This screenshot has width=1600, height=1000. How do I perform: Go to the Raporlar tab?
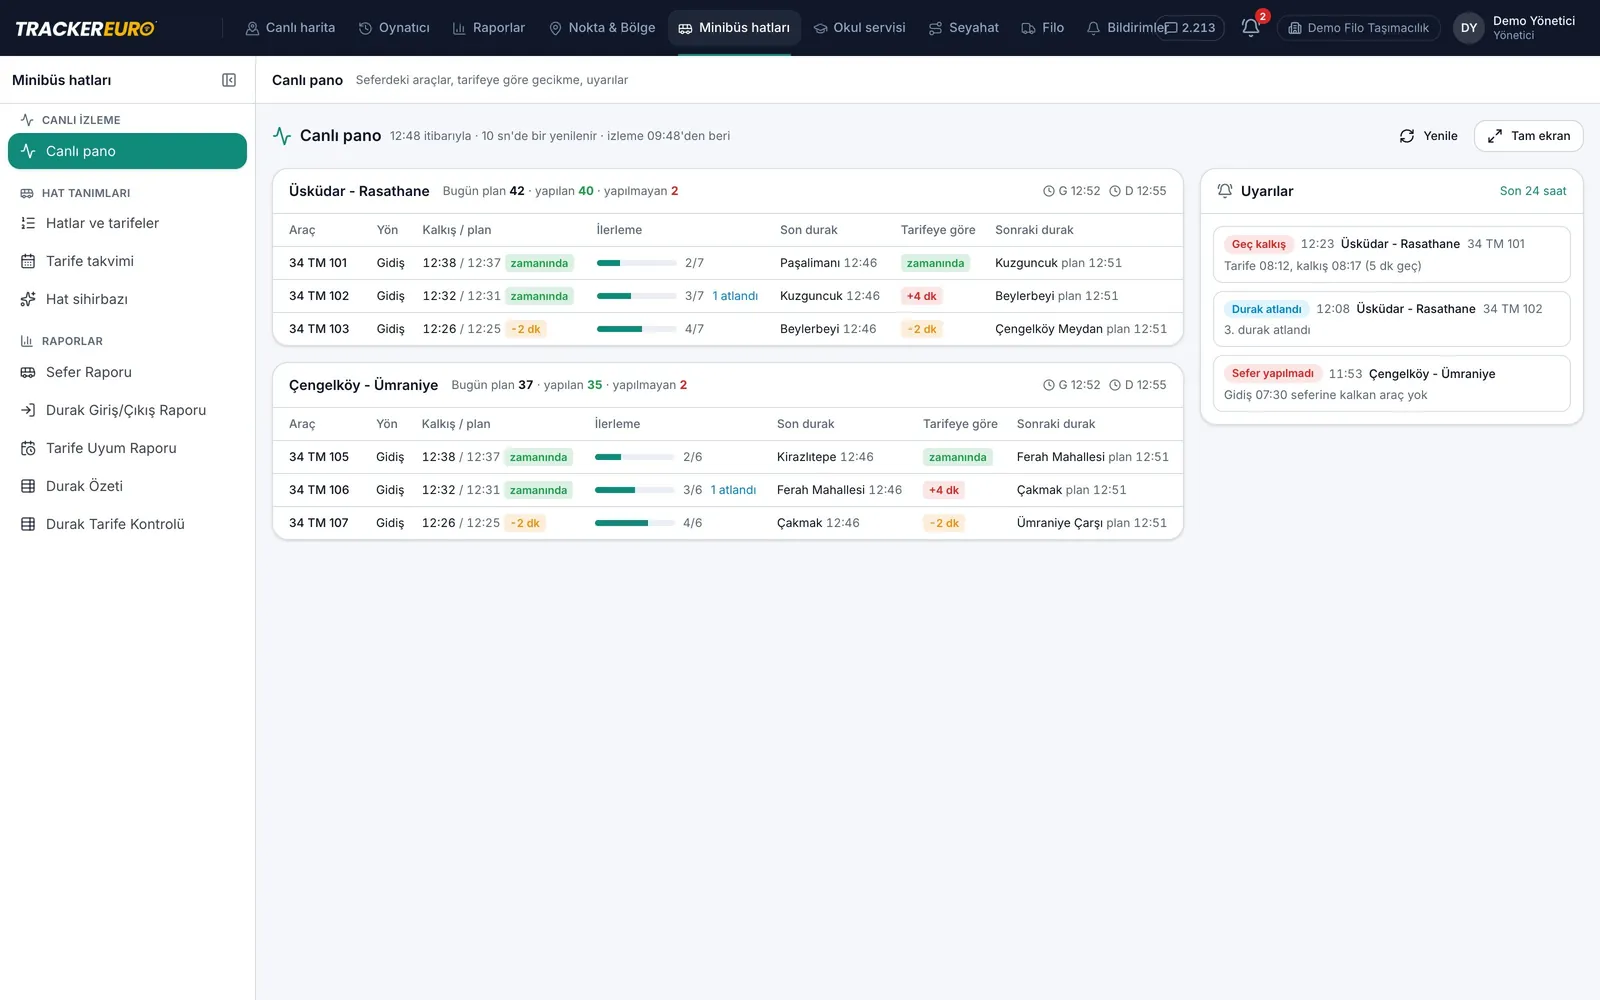[488, 28]
